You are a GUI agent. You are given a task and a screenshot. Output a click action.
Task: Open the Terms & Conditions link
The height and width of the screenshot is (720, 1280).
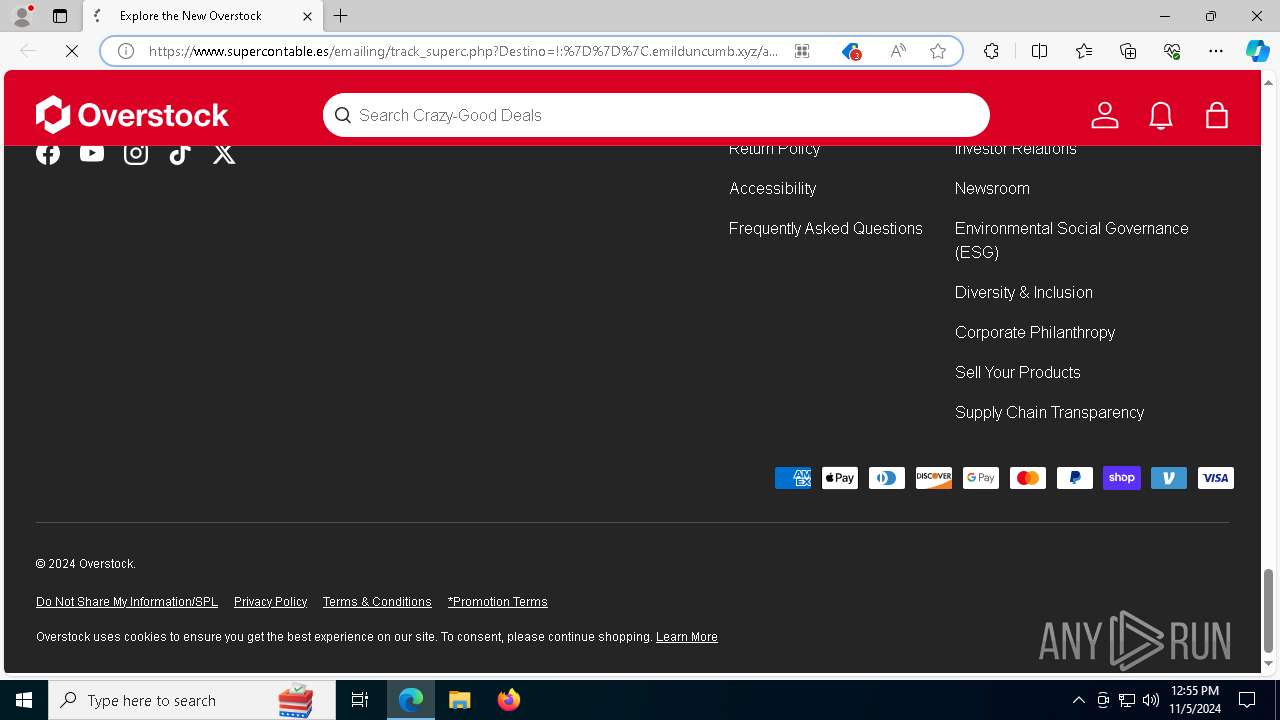point(377,602)
